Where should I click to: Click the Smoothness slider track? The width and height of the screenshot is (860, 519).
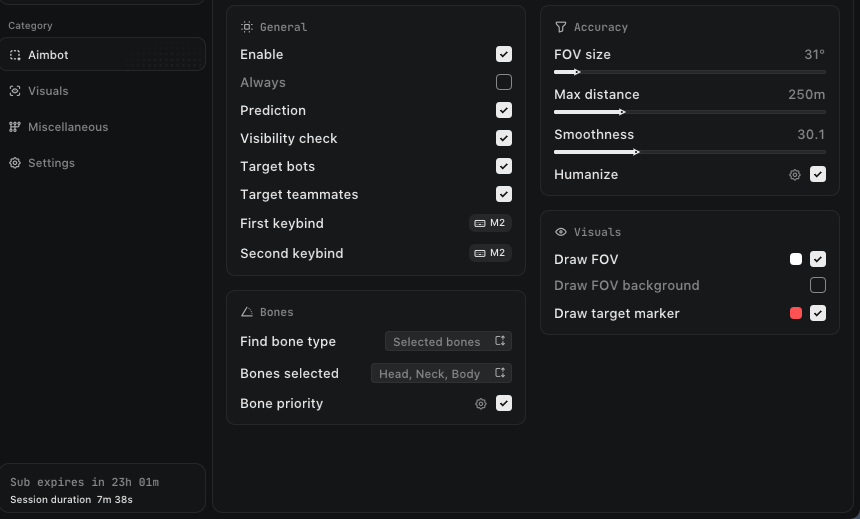point(689,152)
